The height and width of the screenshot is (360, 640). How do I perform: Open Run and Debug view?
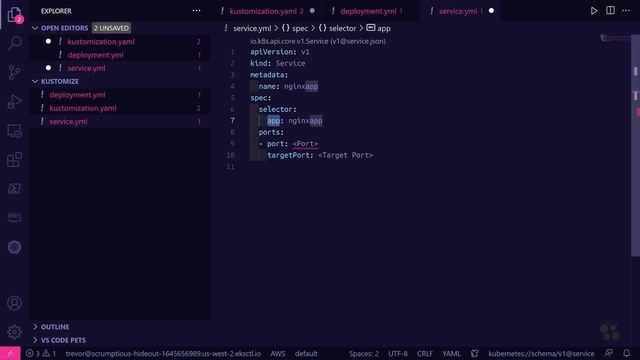tap(14, 102)
